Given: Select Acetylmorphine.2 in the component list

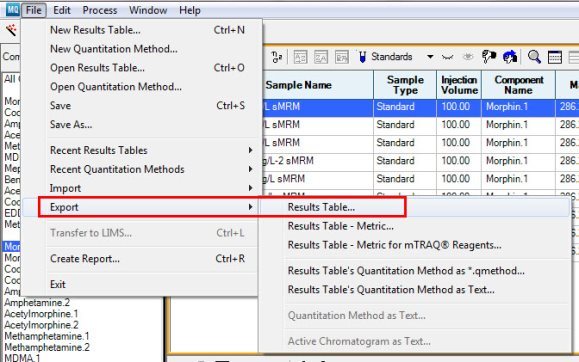Looking at the screenshot, I should pos(41,325).
